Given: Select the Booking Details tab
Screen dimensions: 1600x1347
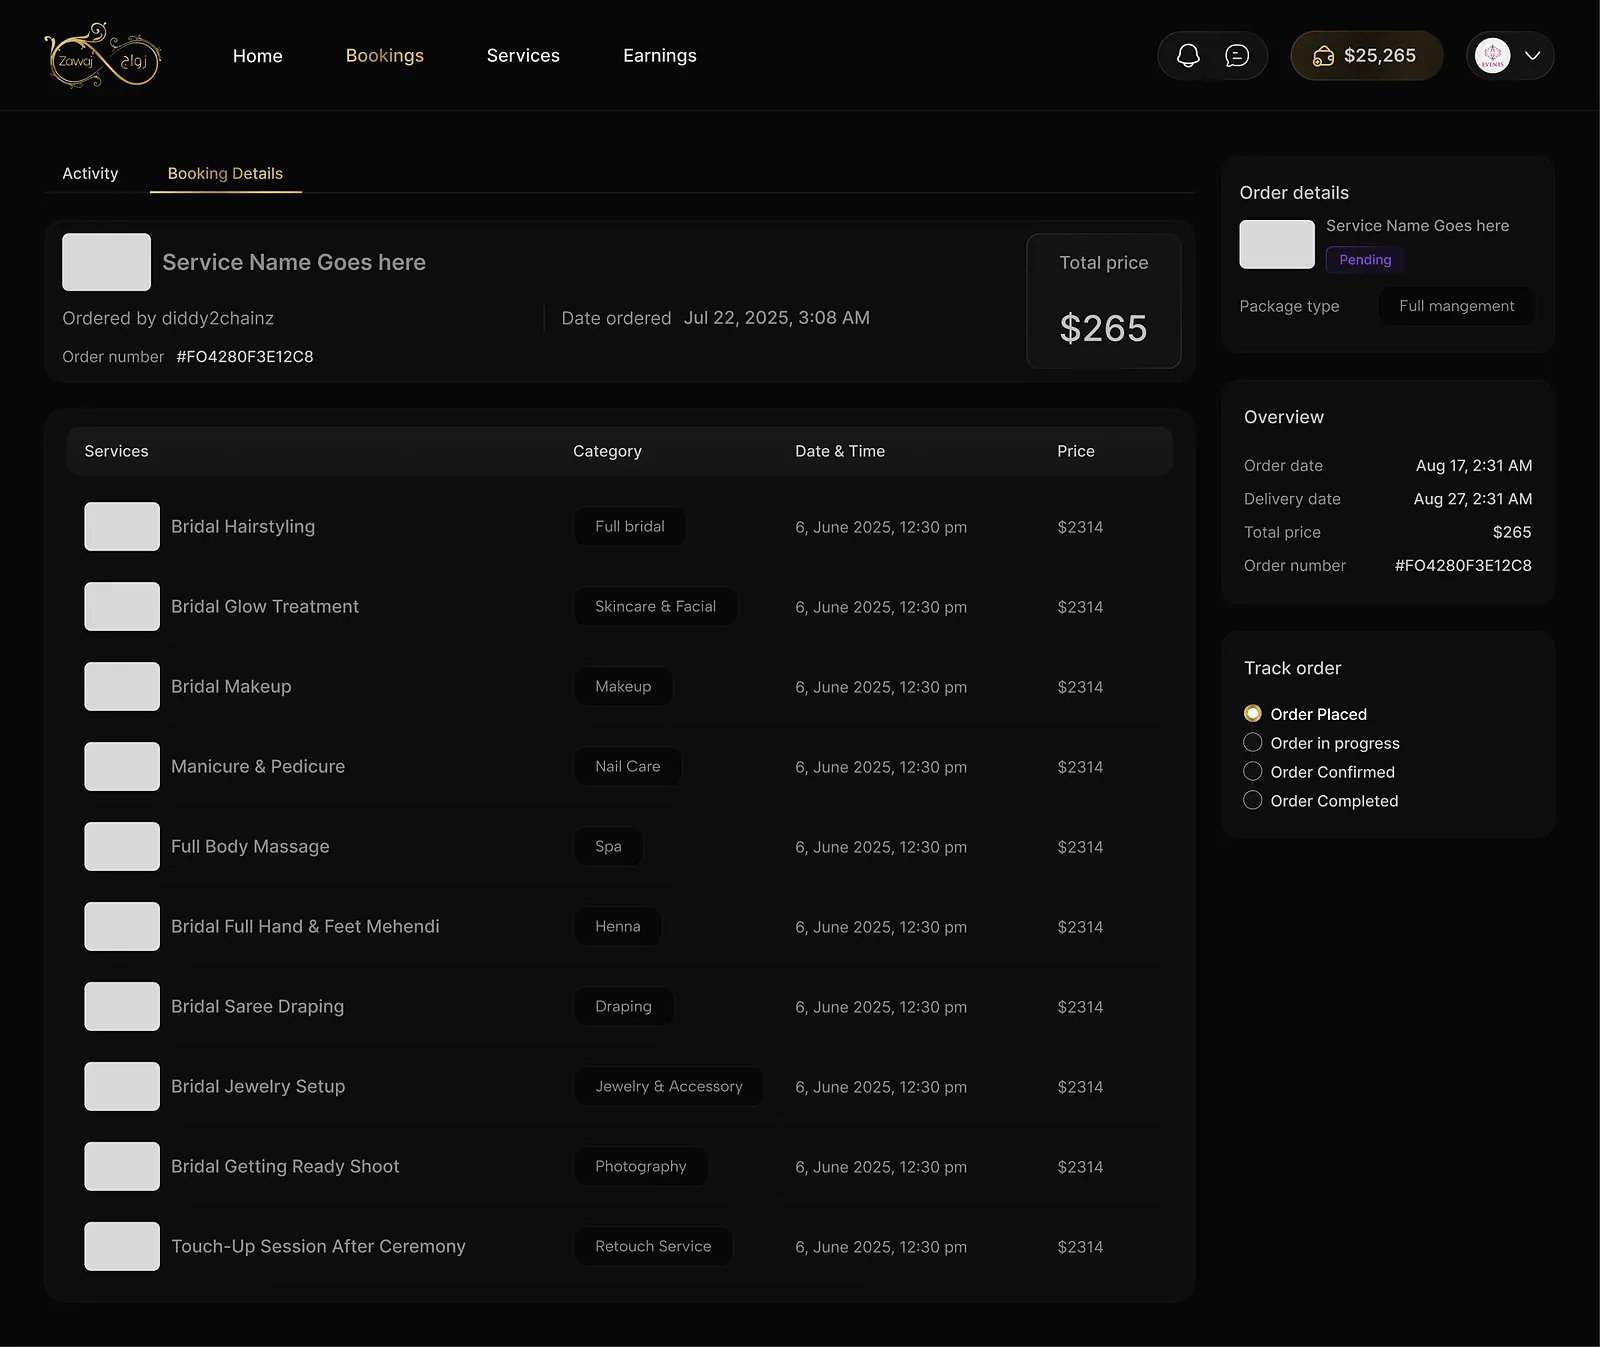Looking at the screenshot, I should pyautogui.click(x=225, y=173).
